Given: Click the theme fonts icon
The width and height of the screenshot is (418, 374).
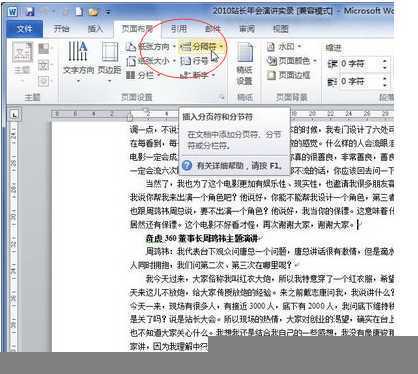Looking at the screenshot, I should [44, 65].
